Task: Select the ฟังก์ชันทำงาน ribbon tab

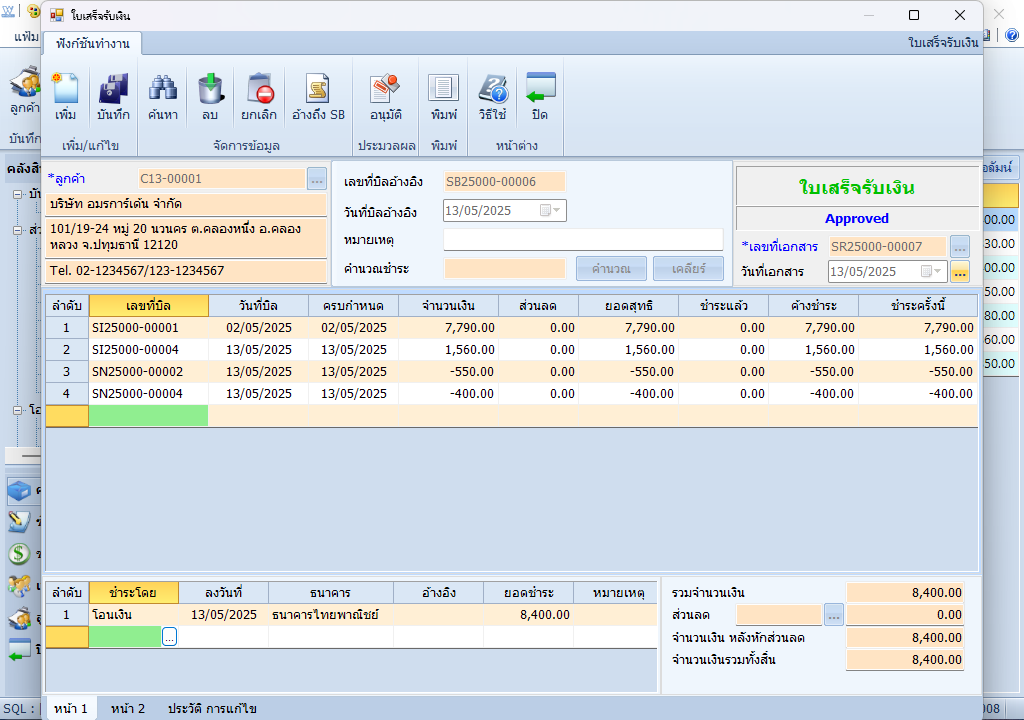Action: pos(92,43)
